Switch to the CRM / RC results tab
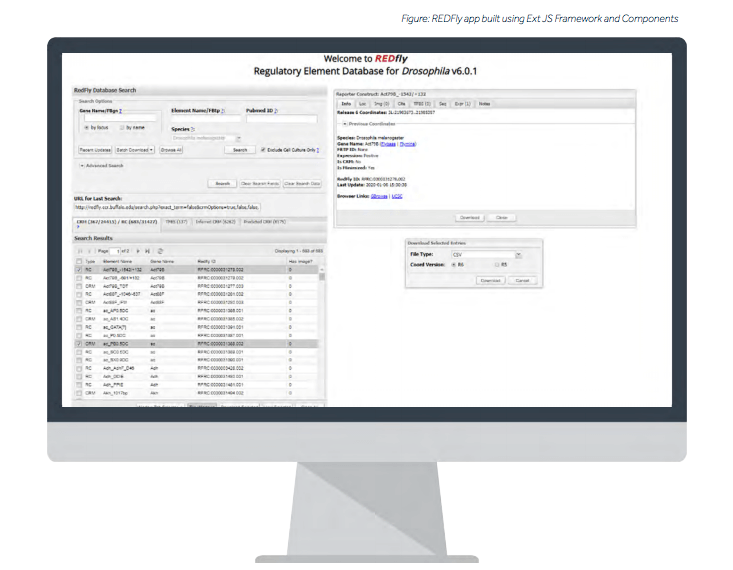Screen dimensions: 733x570 (117, 222)
